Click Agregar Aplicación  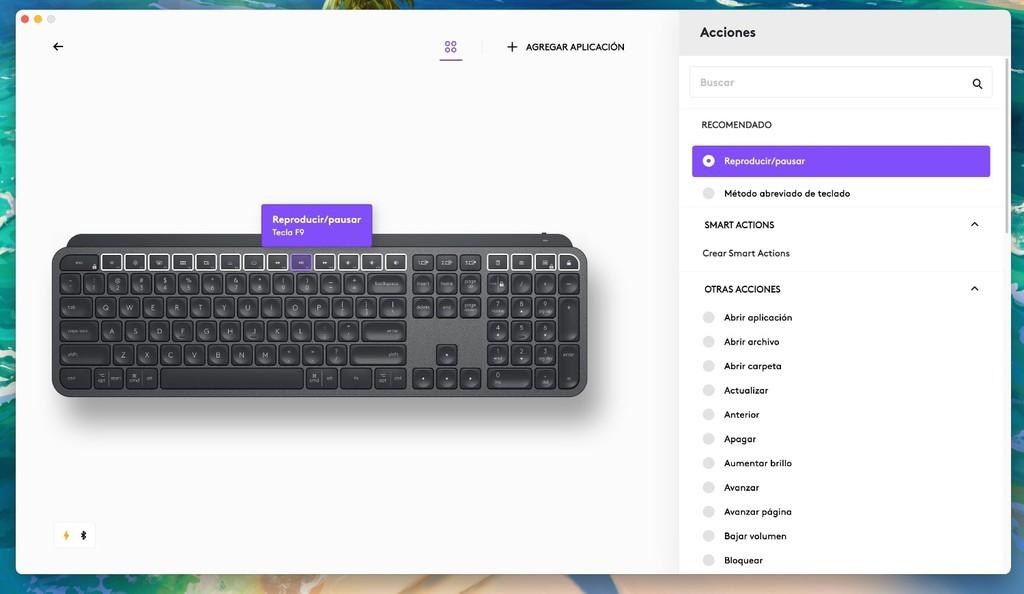coord(566,47)
